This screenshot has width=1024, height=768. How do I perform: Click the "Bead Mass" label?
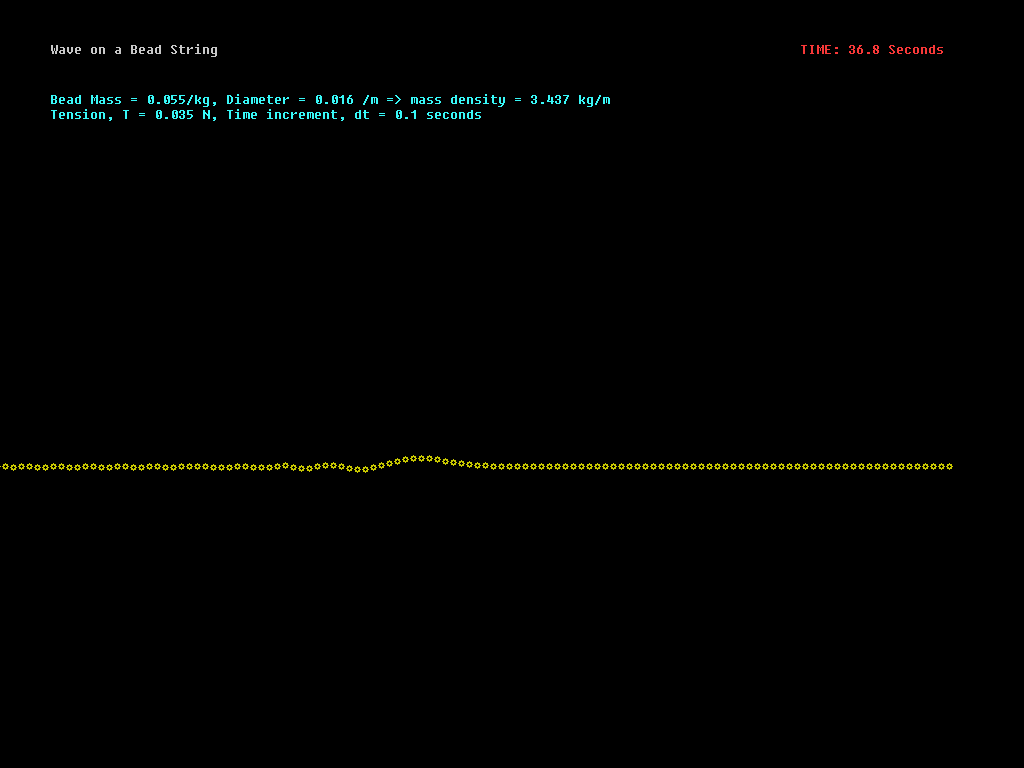pyautogui.click(x=86, y=100)
